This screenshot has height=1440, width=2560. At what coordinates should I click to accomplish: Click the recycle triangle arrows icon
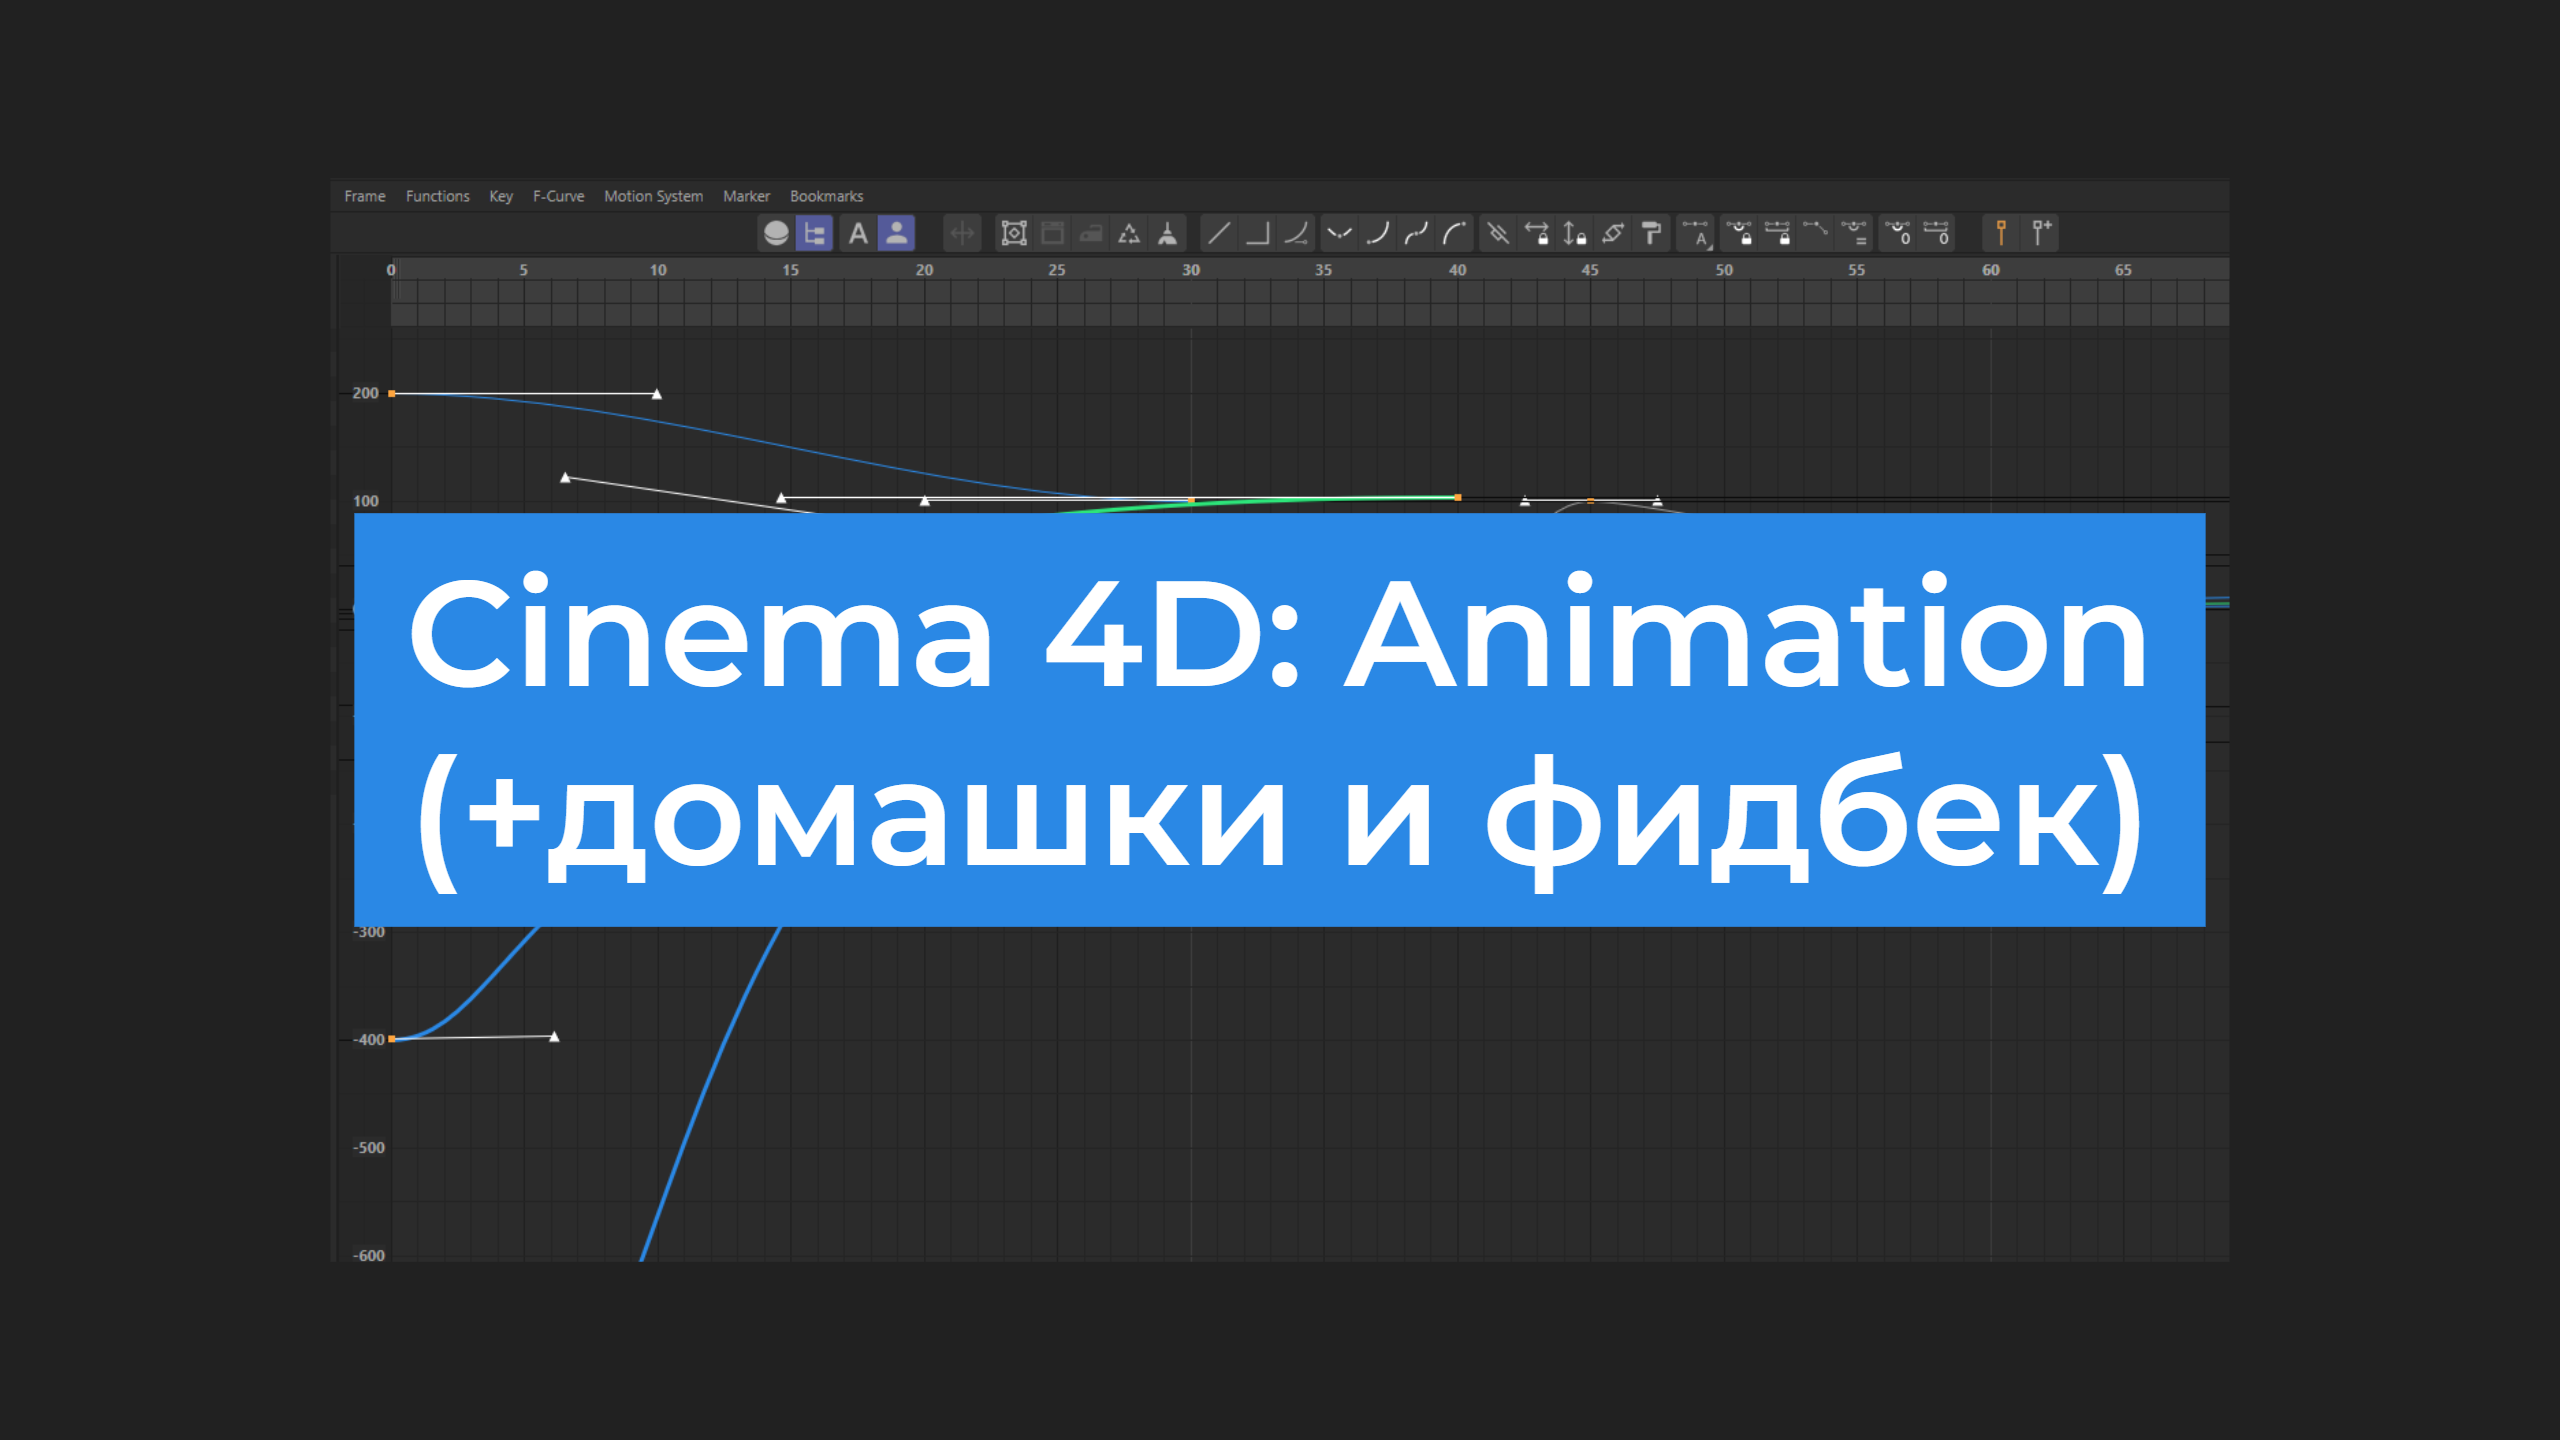1129,233
